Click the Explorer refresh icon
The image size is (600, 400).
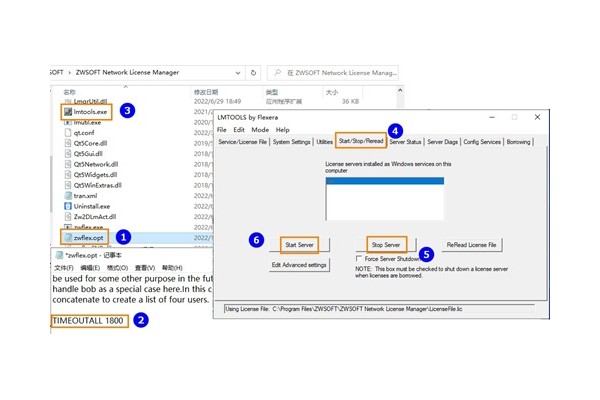pyautogui.click(x=253, y=73)
